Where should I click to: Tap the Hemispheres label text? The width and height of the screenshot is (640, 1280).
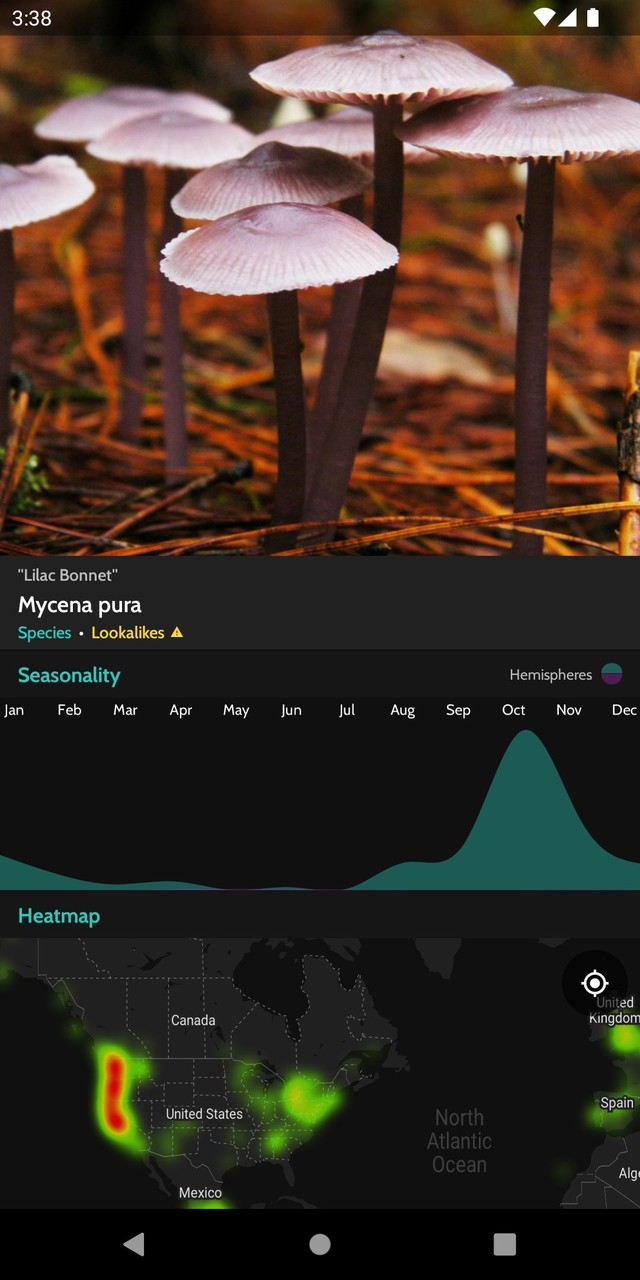tap(550, 675)
